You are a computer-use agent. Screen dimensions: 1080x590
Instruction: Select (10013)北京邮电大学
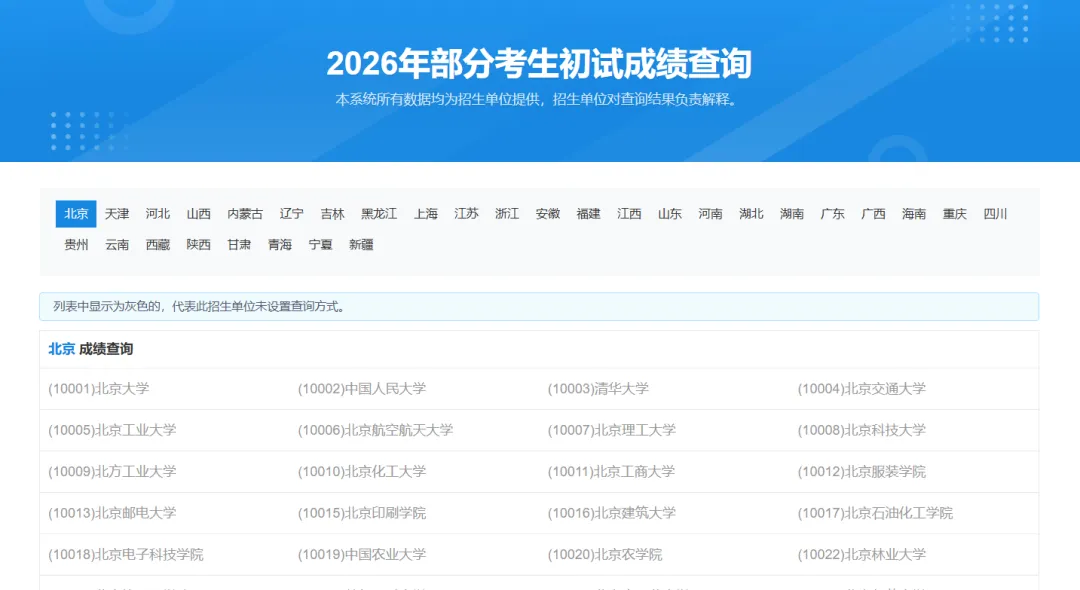(112, 513)
